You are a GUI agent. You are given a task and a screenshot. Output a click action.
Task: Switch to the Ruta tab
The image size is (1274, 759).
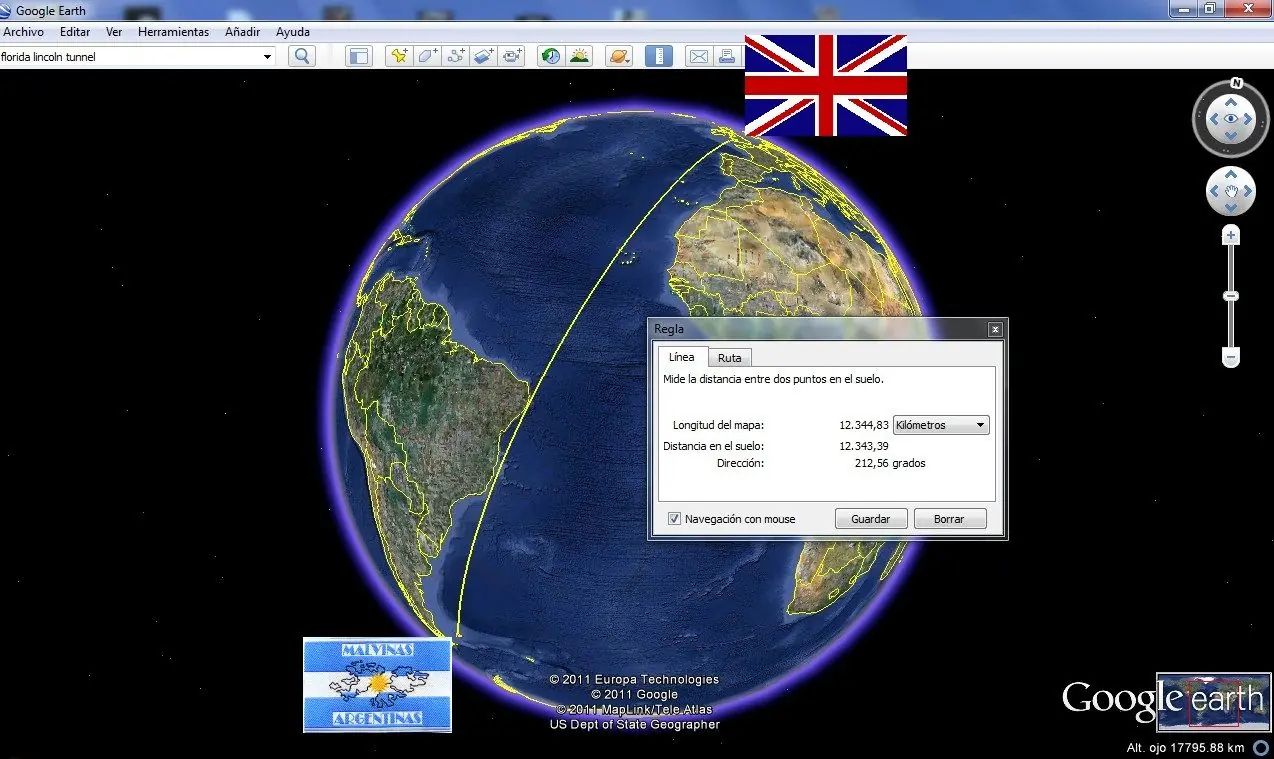click(x=730, y=358)
